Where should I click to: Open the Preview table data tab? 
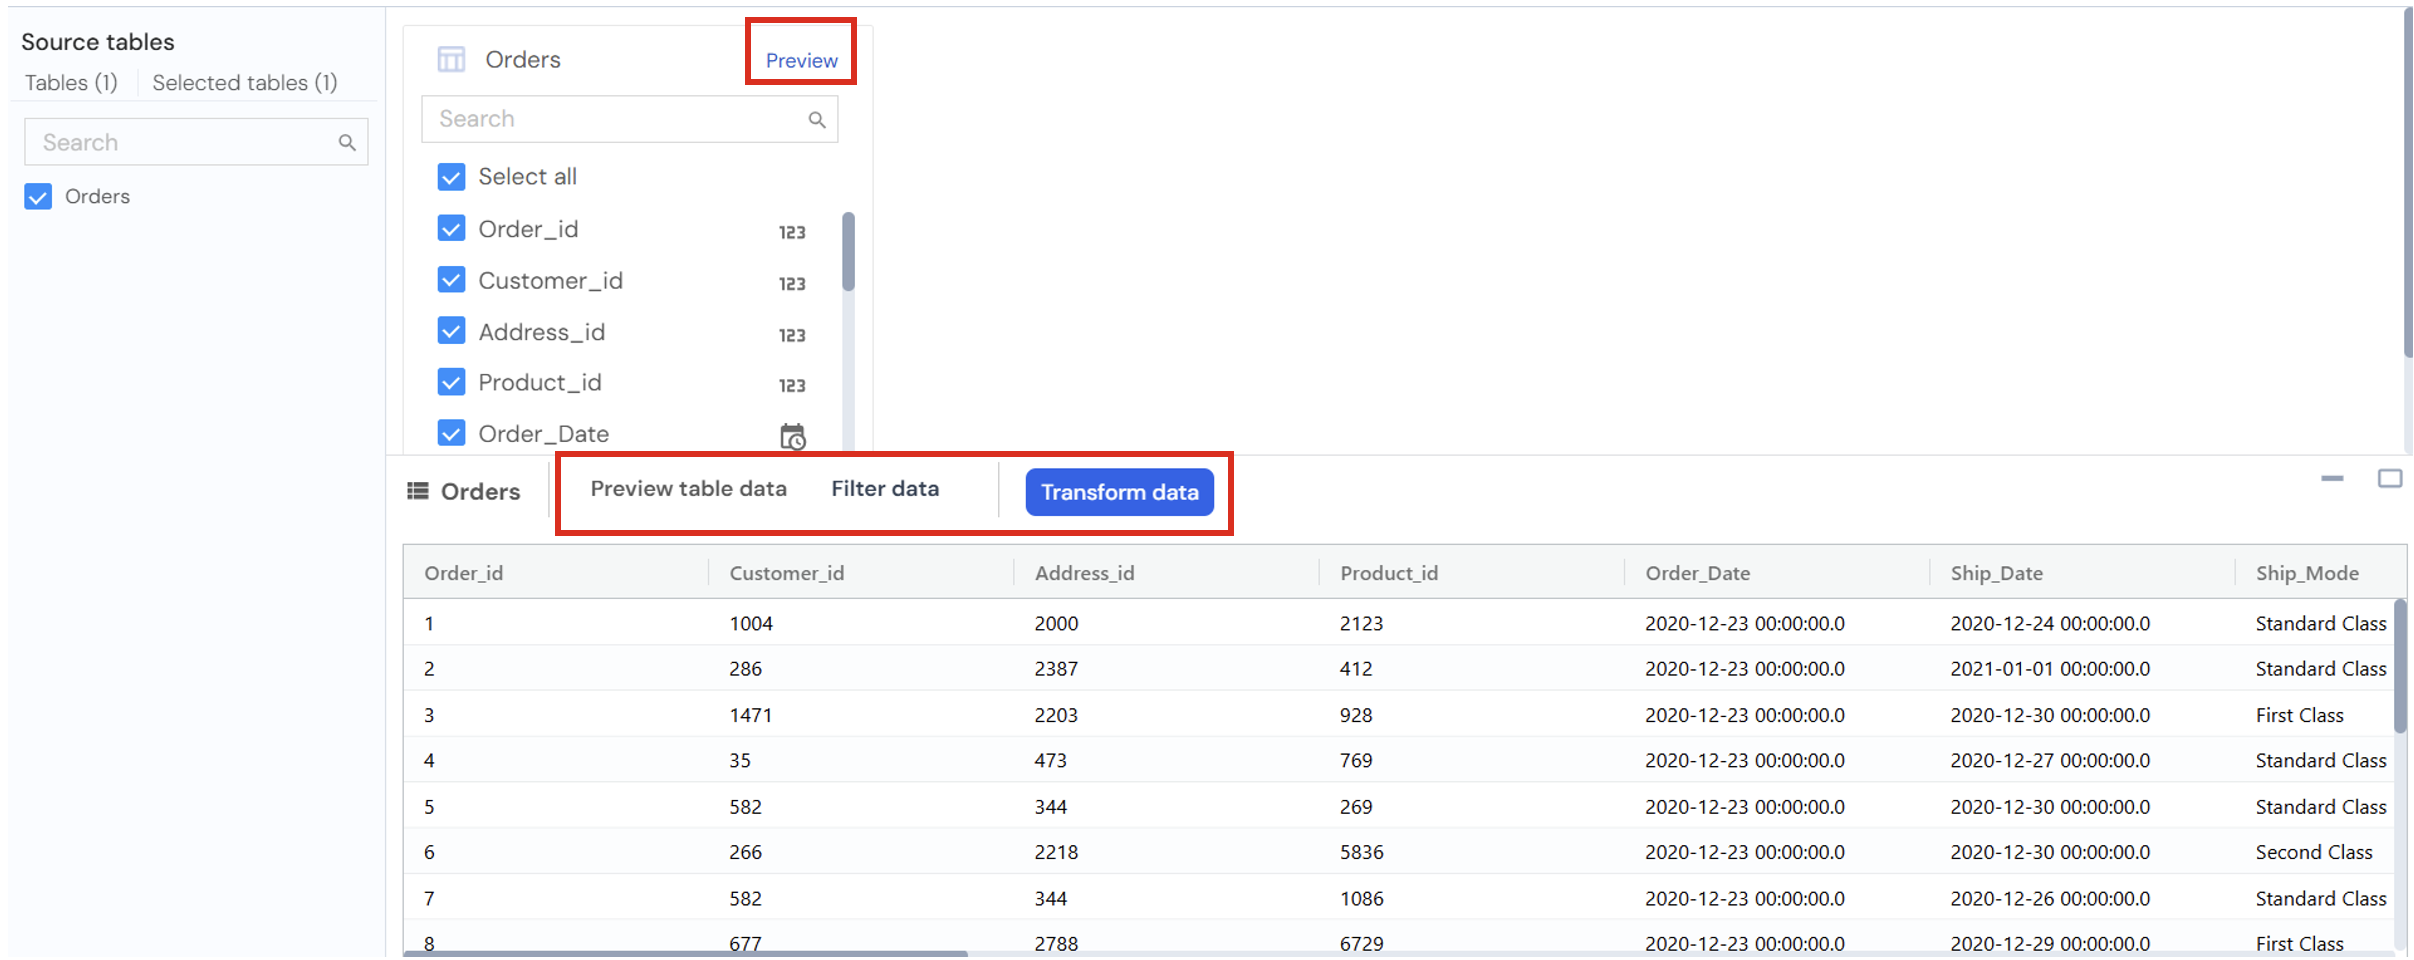pos(688,489)
